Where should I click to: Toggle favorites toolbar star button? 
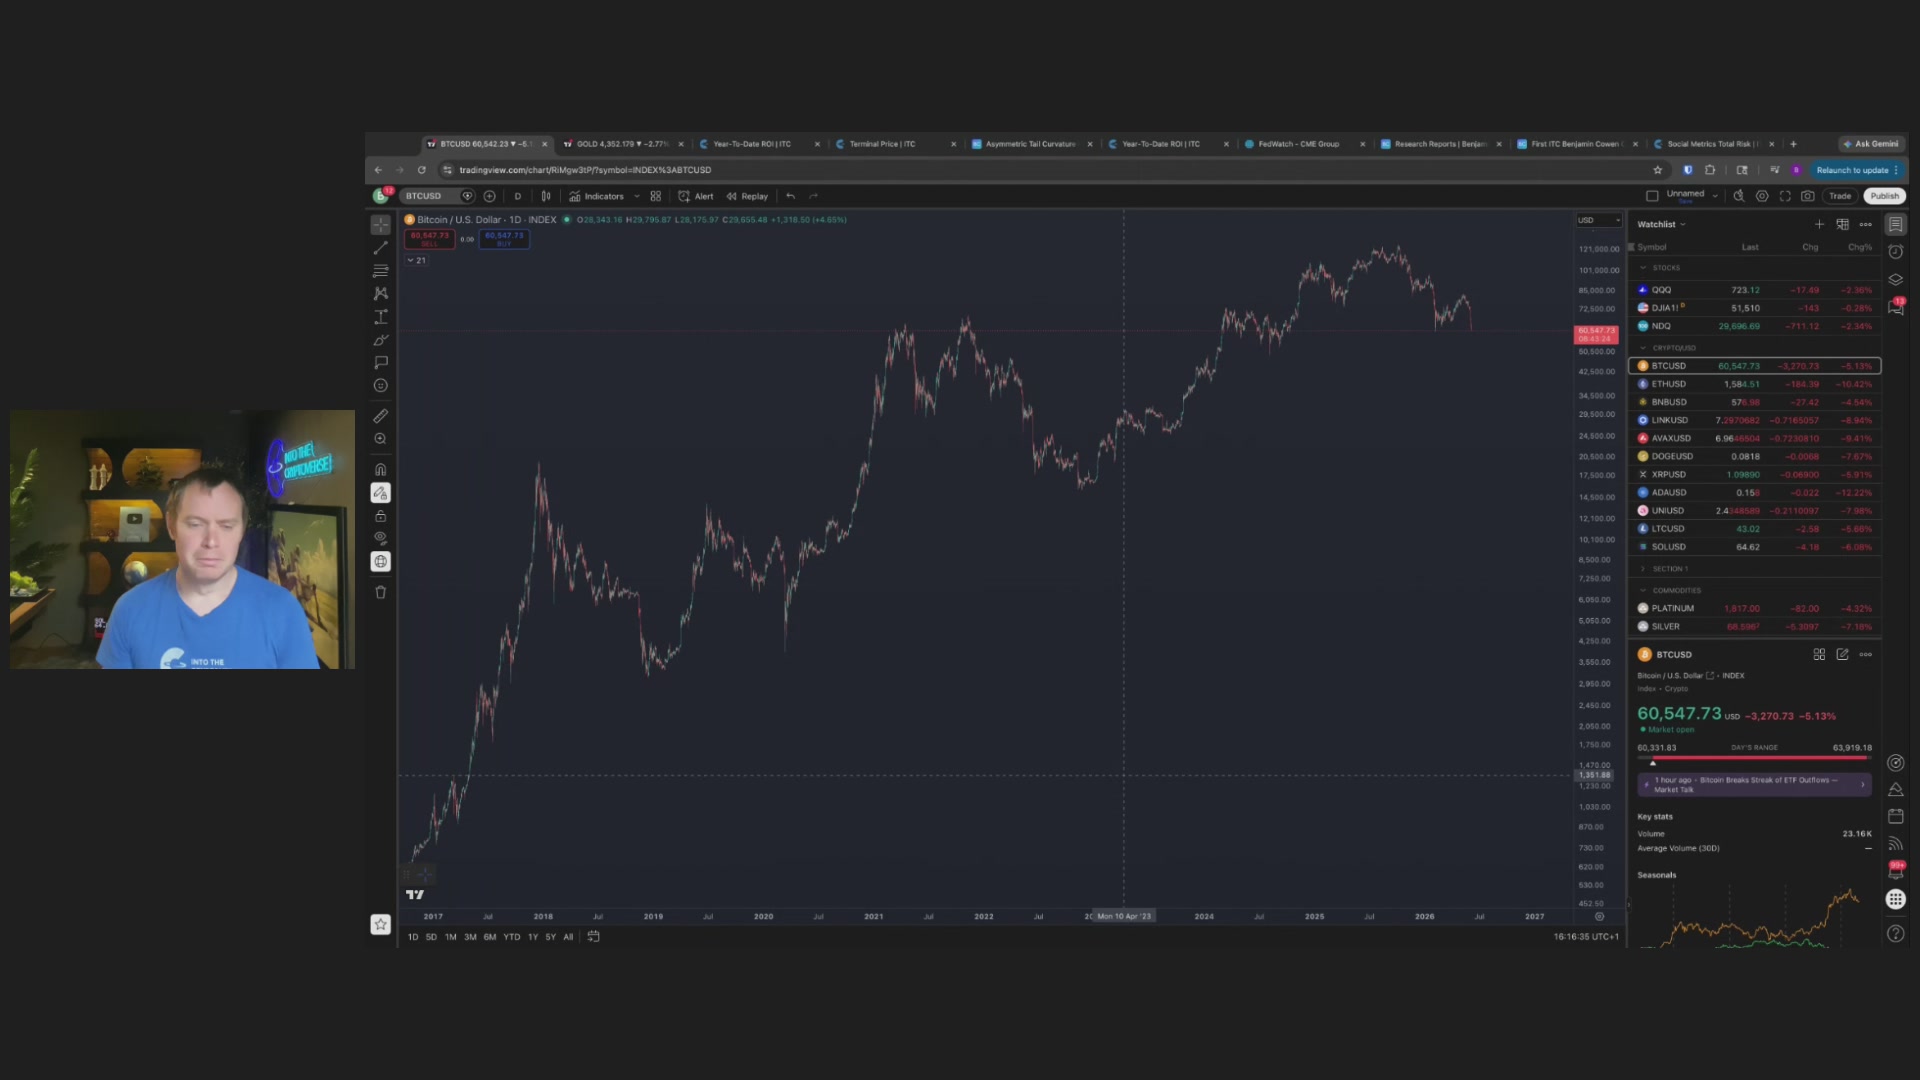pyautogui.click(x=380, y=925)
